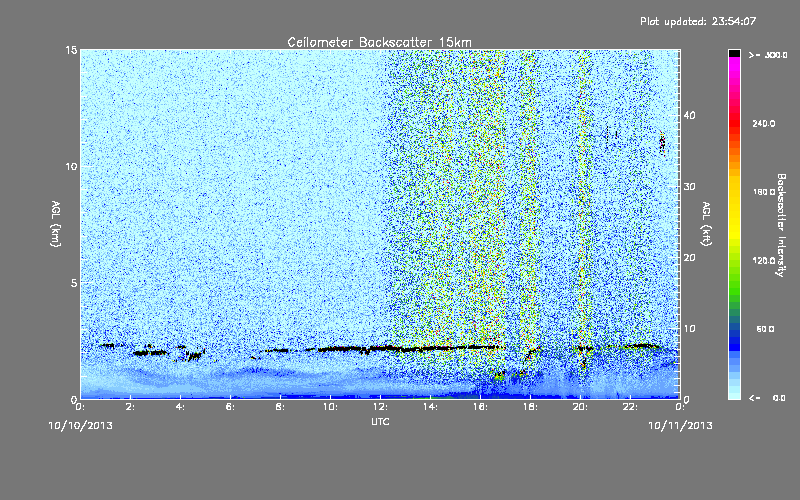This screenshot has width=800, height=500.
Task: Click the 120.0 colorbar label
Action: pyautogui.click(x=764, y=261)
